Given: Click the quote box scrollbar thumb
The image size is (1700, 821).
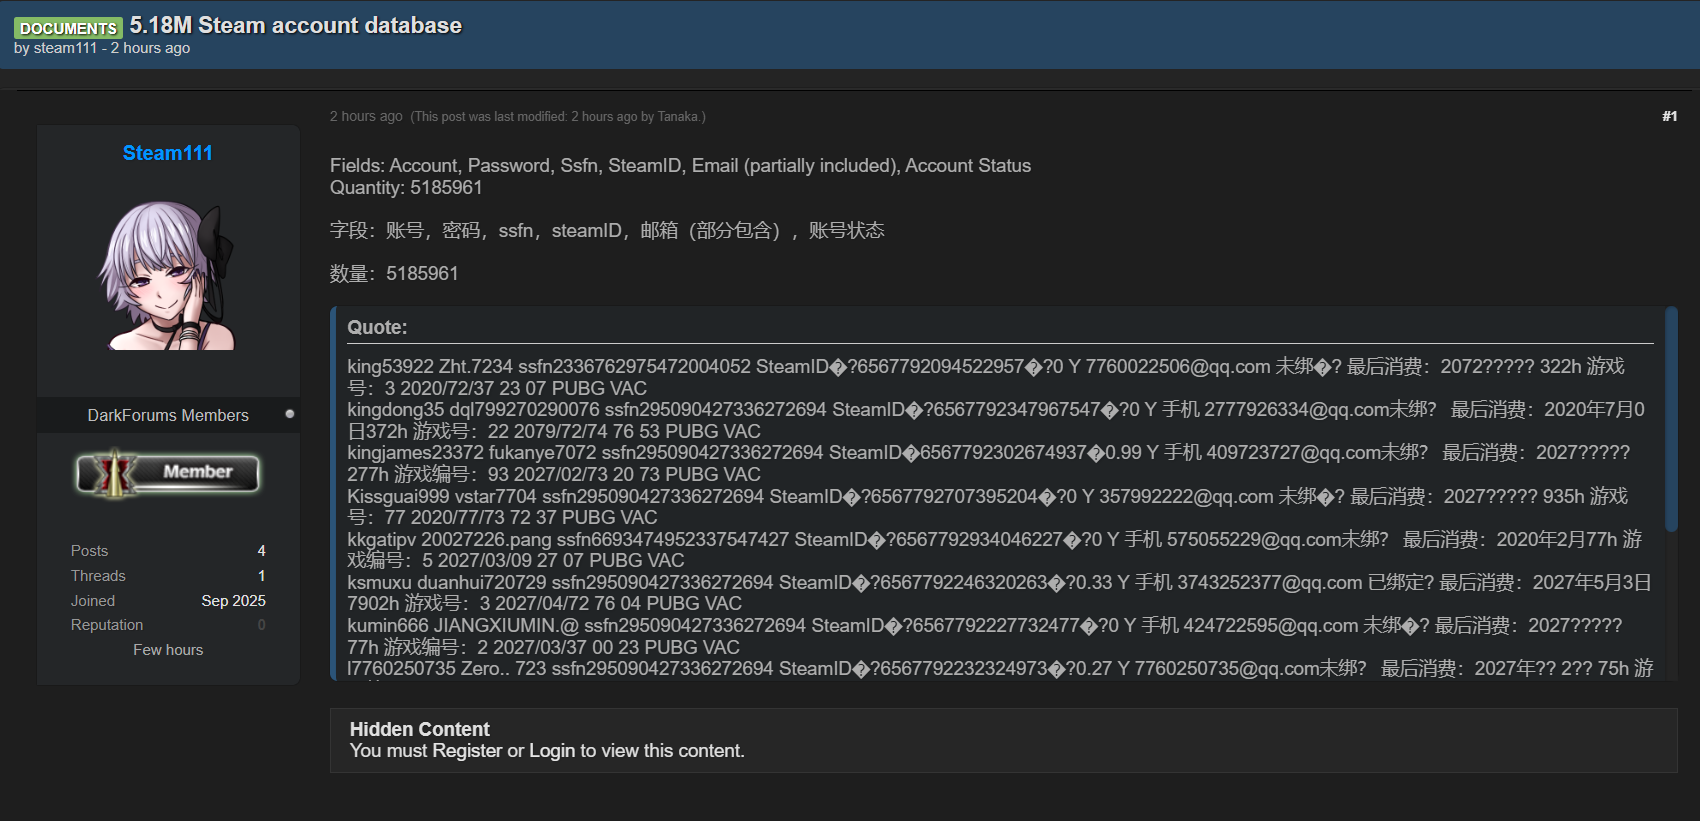Looking at the screenshot, I should coord(1671,420).
